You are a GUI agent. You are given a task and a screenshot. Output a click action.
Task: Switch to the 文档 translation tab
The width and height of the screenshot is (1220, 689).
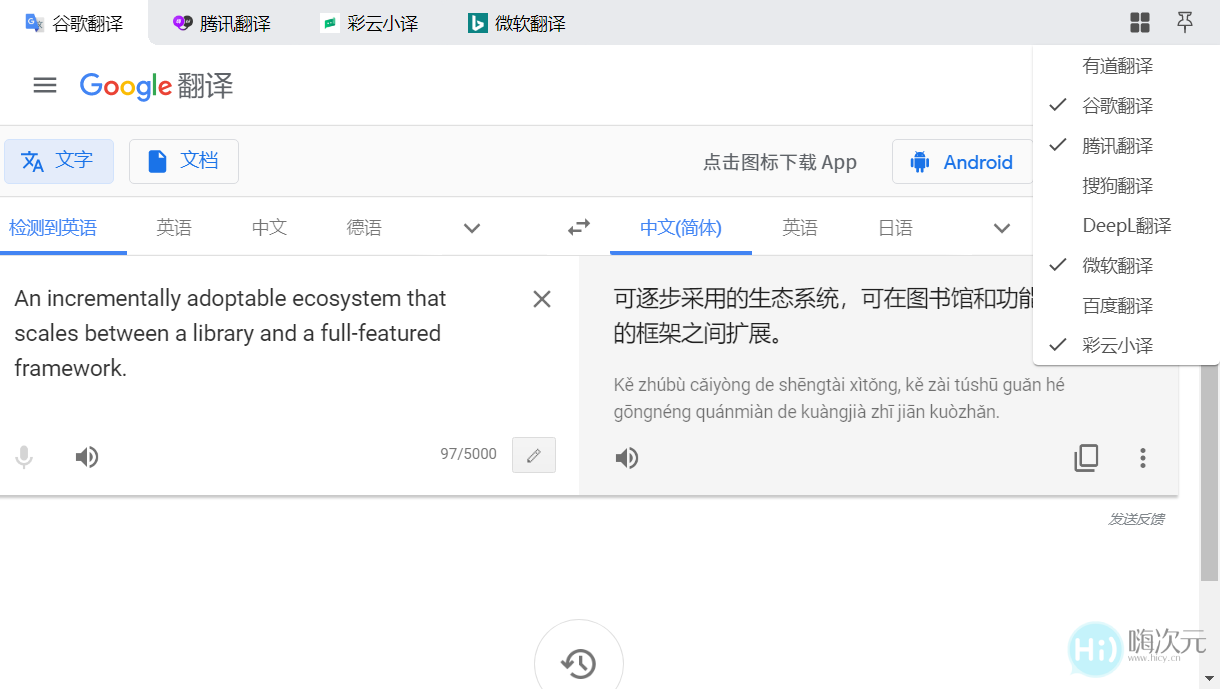pyautogui.click(x=184, y=160)
